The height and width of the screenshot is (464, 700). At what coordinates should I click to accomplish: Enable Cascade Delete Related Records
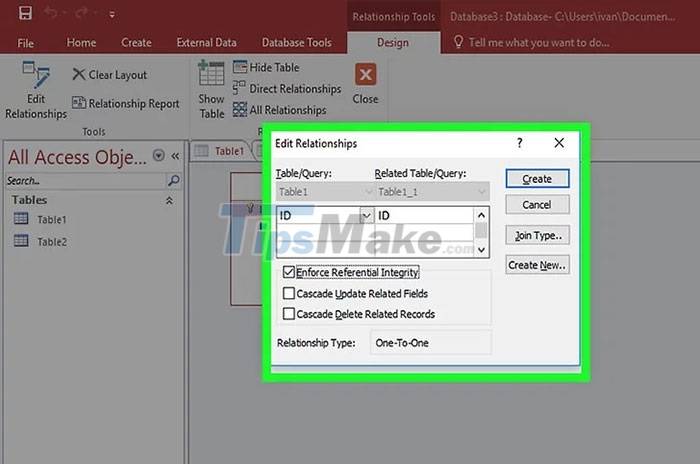[x=289, y=314]
